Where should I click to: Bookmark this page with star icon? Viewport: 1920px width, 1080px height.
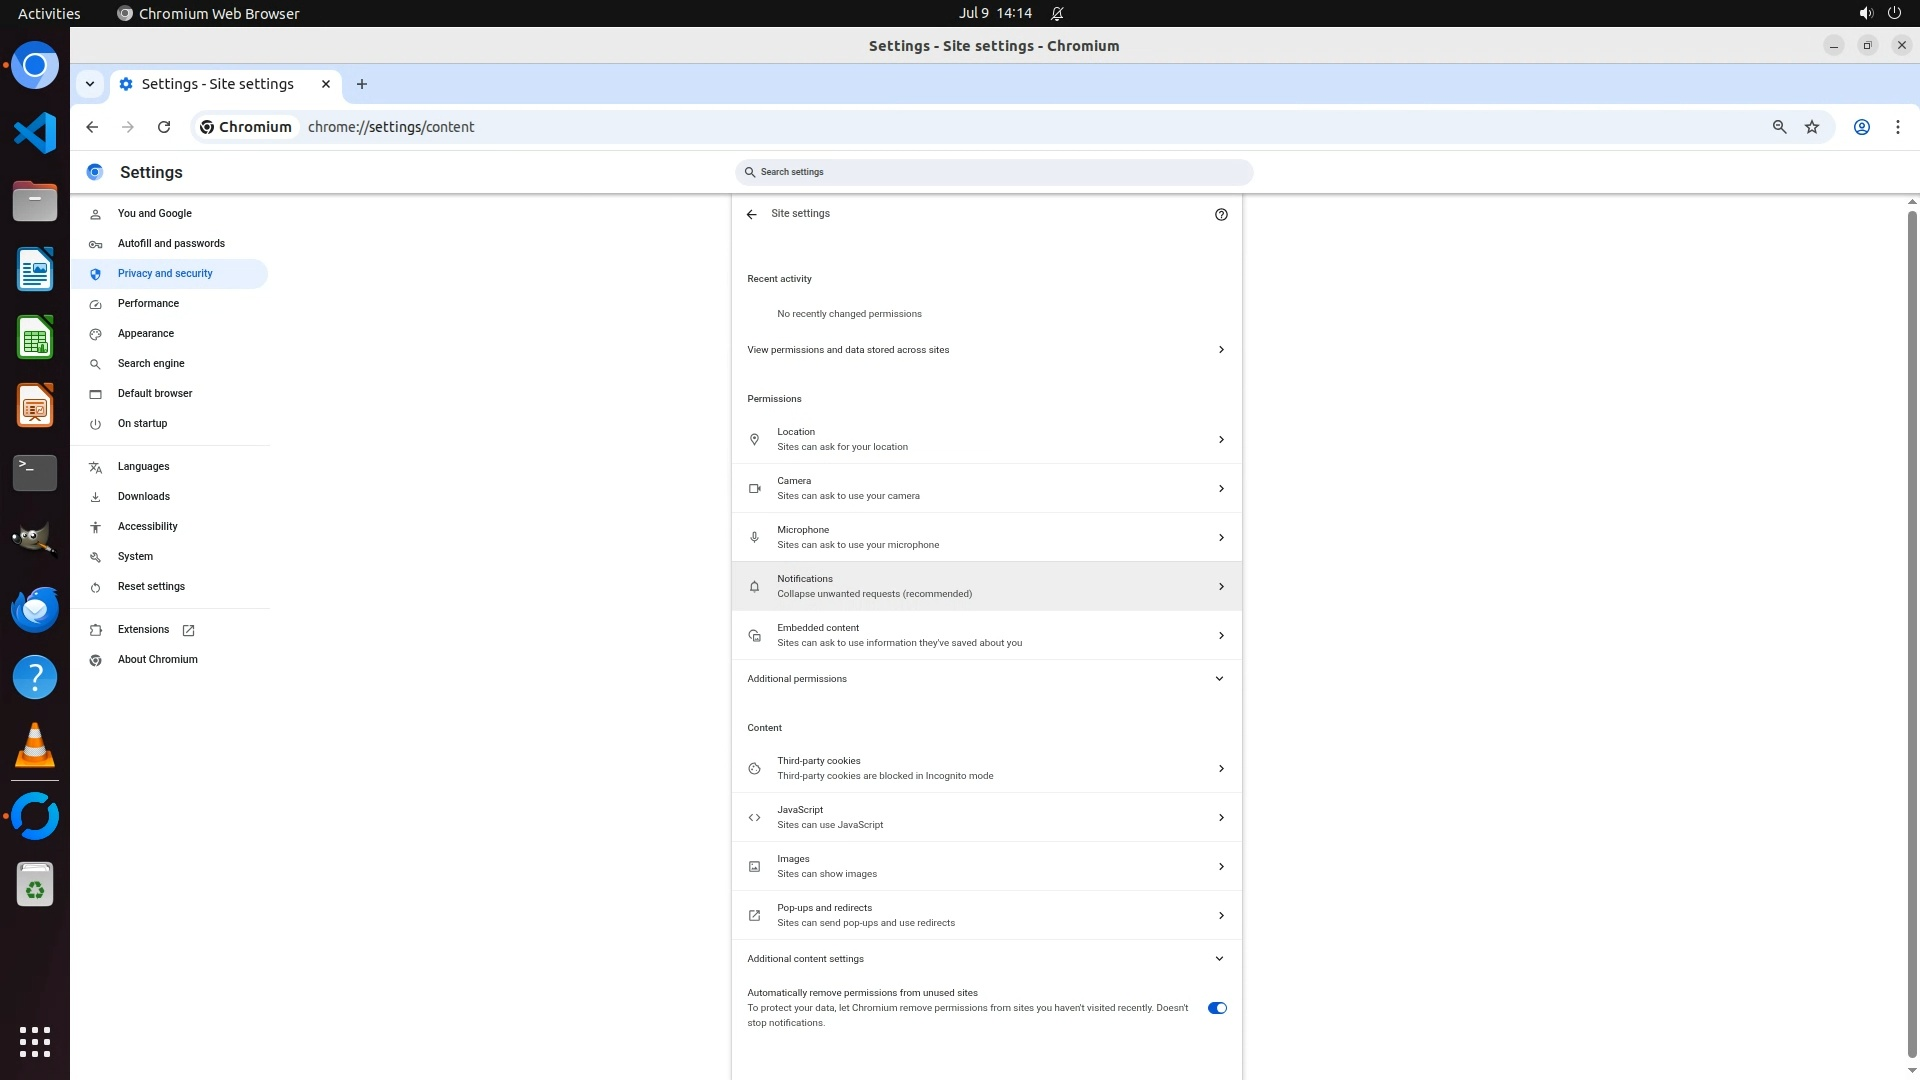pos(1812,127)
